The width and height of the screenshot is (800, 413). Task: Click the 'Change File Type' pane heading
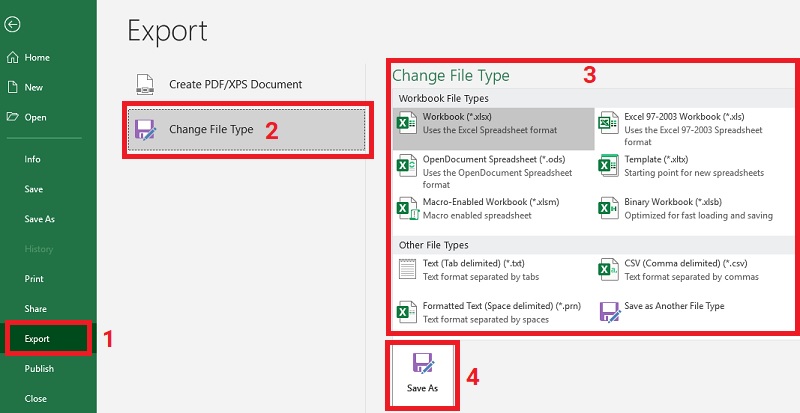[x=451, y=76]
